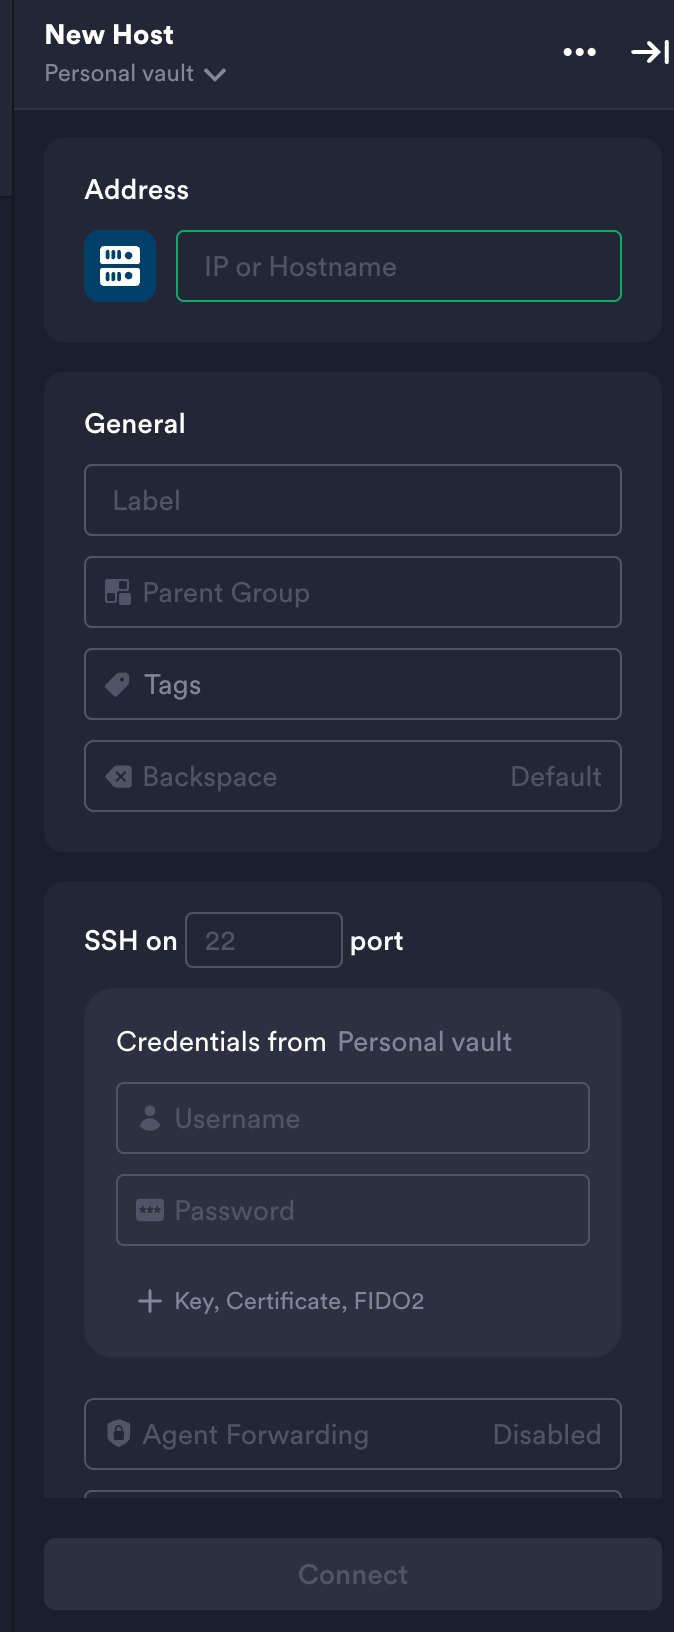
Task: Click the Label input field
Action: pyautogui.click(x=352, y=500)
